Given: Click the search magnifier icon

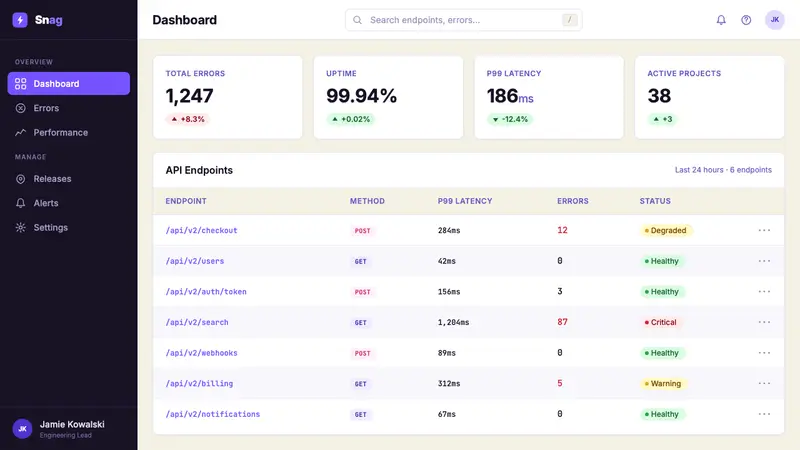Looking at the screenshot, I should tap(358, 20).
